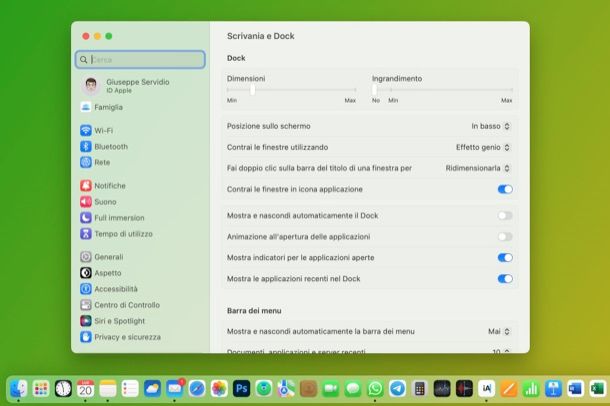Open Calendar from the Dock
This screenshot has width=610, height=406.
[x=85, y=388]
